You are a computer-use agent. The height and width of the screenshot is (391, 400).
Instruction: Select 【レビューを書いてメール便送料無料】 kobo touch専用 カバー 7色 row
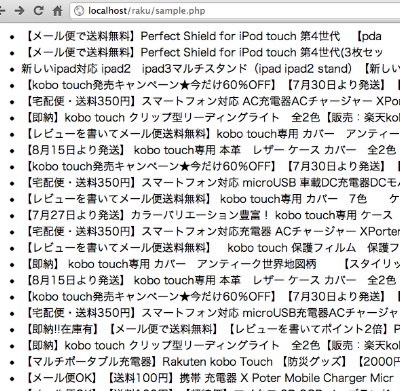pos(213,199)
